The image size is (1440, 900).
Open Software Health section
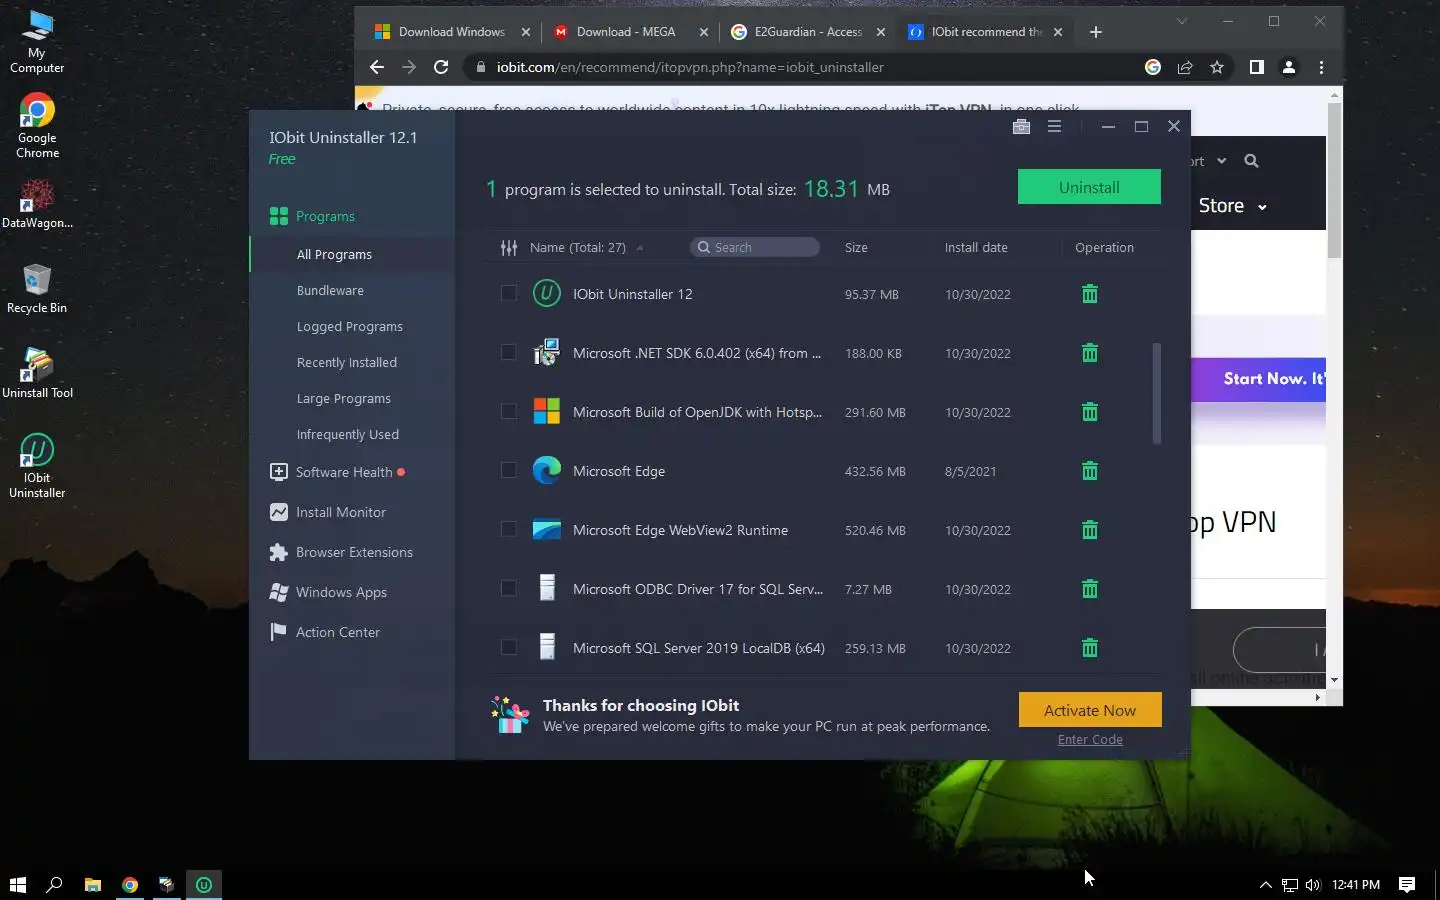pos(344,472)
